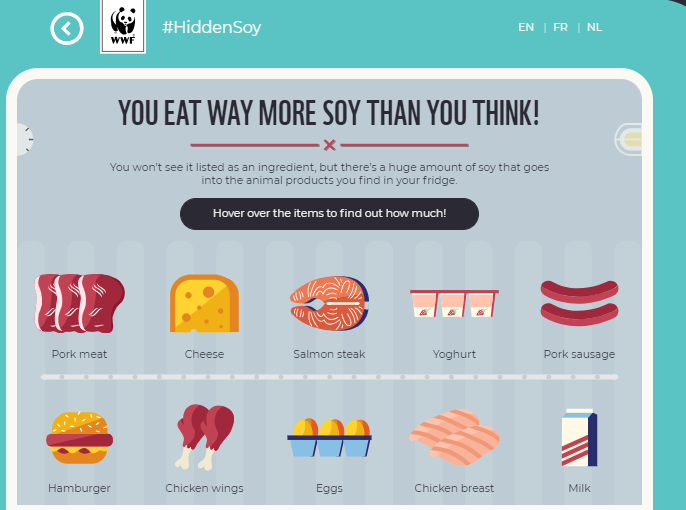Screen dimensions: 686x510
Task: Click the red X divider under headline
Action: click(x=329, y=145)
